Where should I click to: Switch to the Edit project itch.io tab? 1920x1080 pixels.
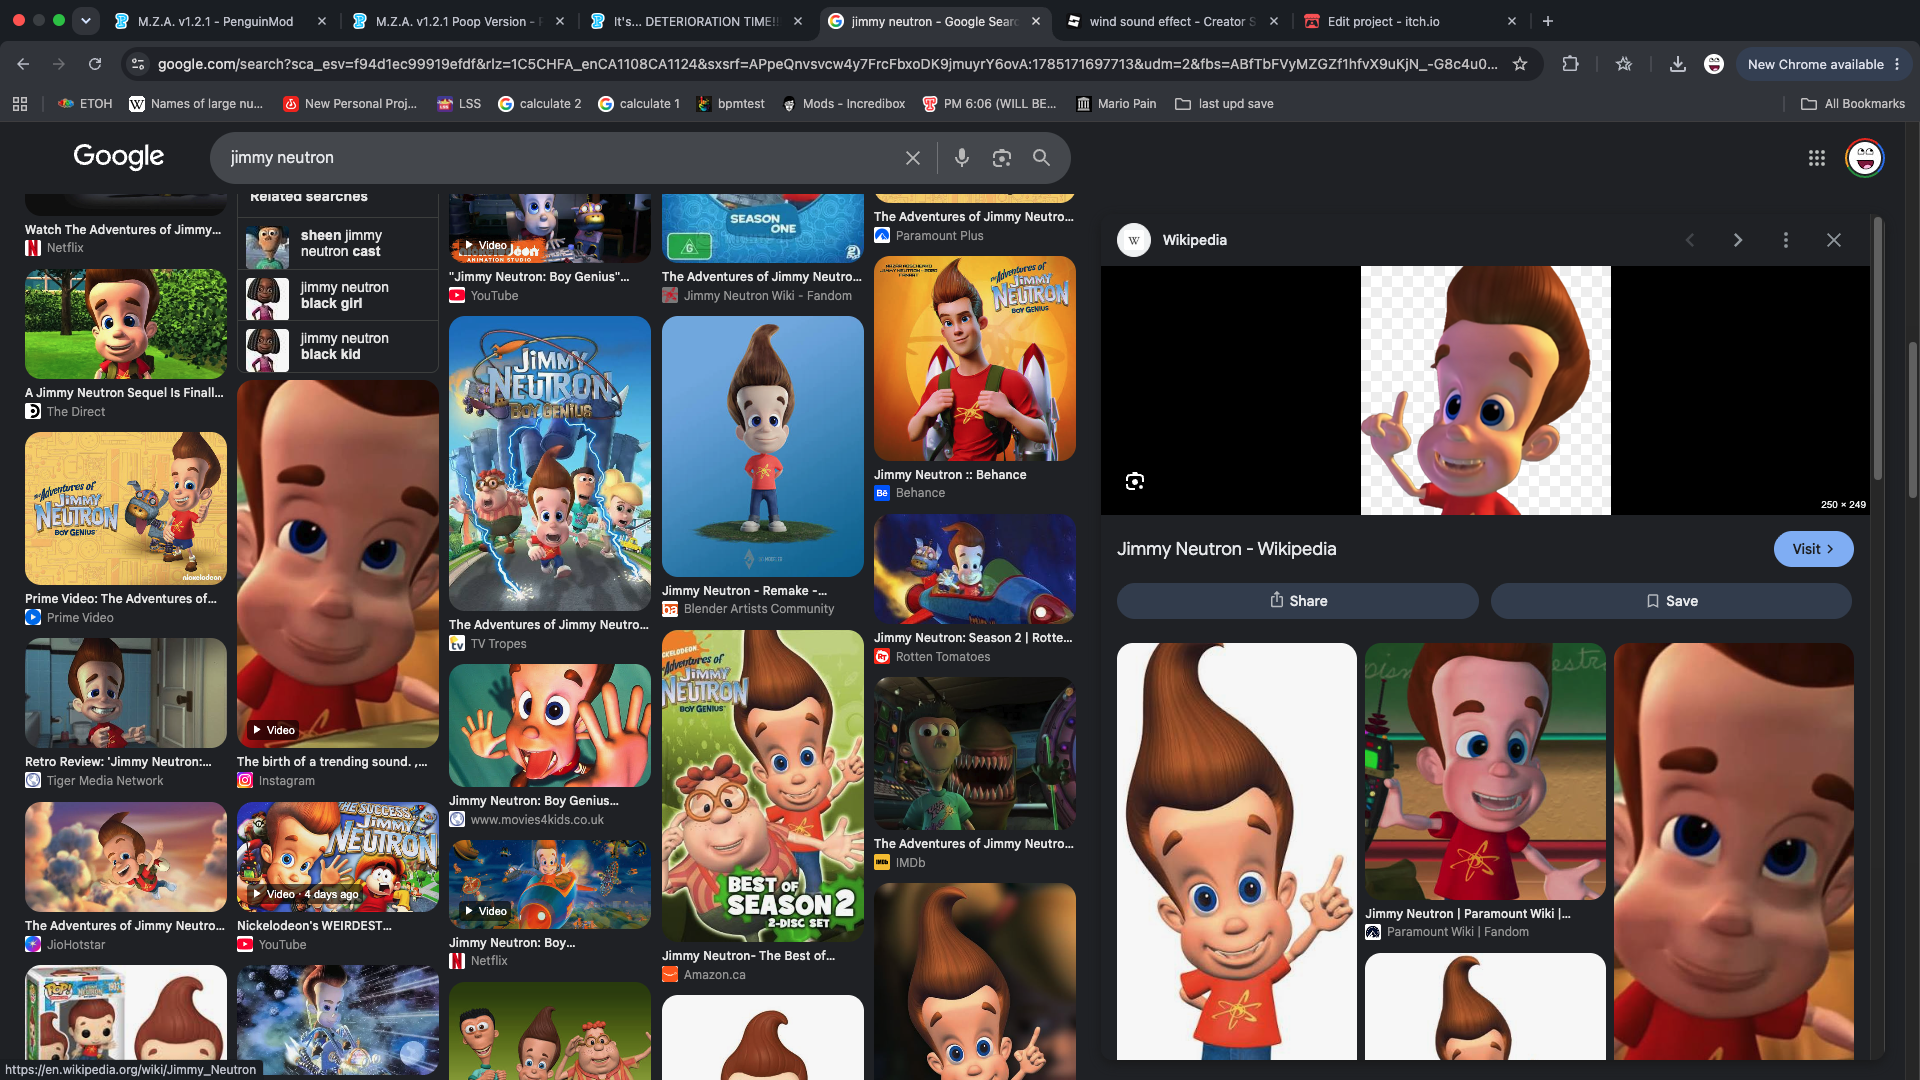1410,21
